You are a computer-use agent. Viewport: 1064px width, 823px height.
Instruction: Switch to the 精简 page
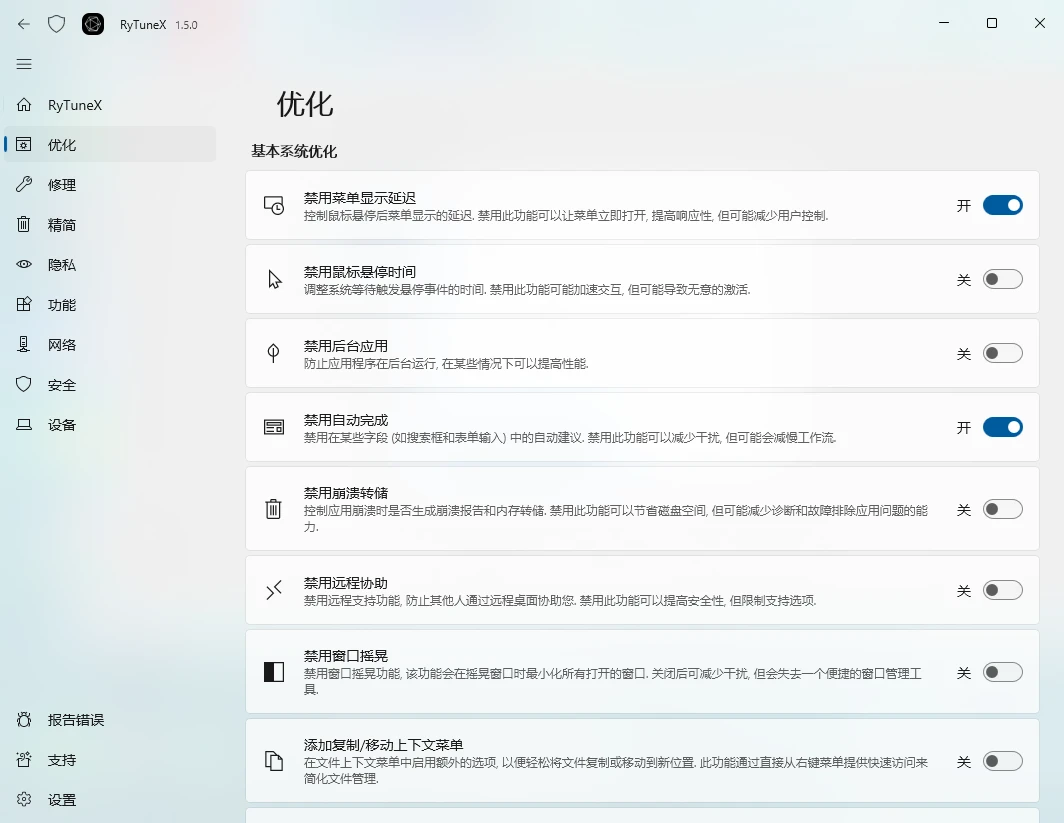(x=61, y=224)
